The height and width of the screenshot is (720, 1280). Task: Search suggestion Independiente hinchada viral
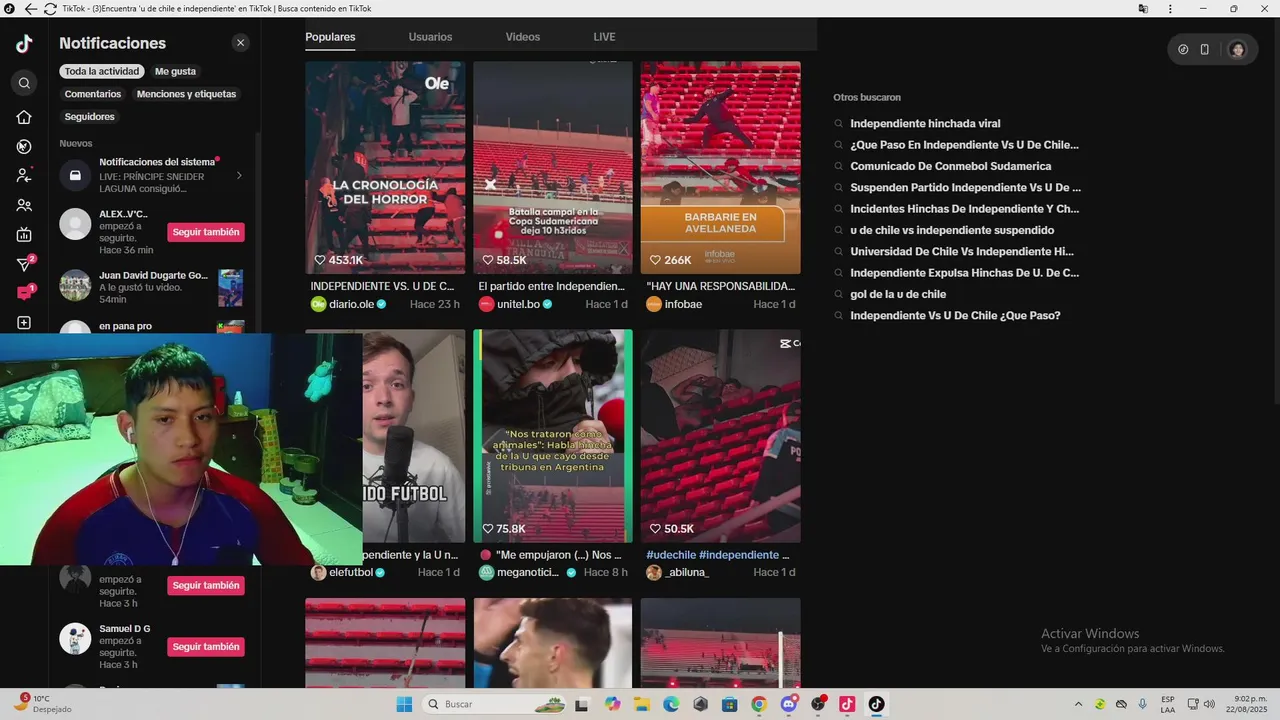(x=925, y=124)
